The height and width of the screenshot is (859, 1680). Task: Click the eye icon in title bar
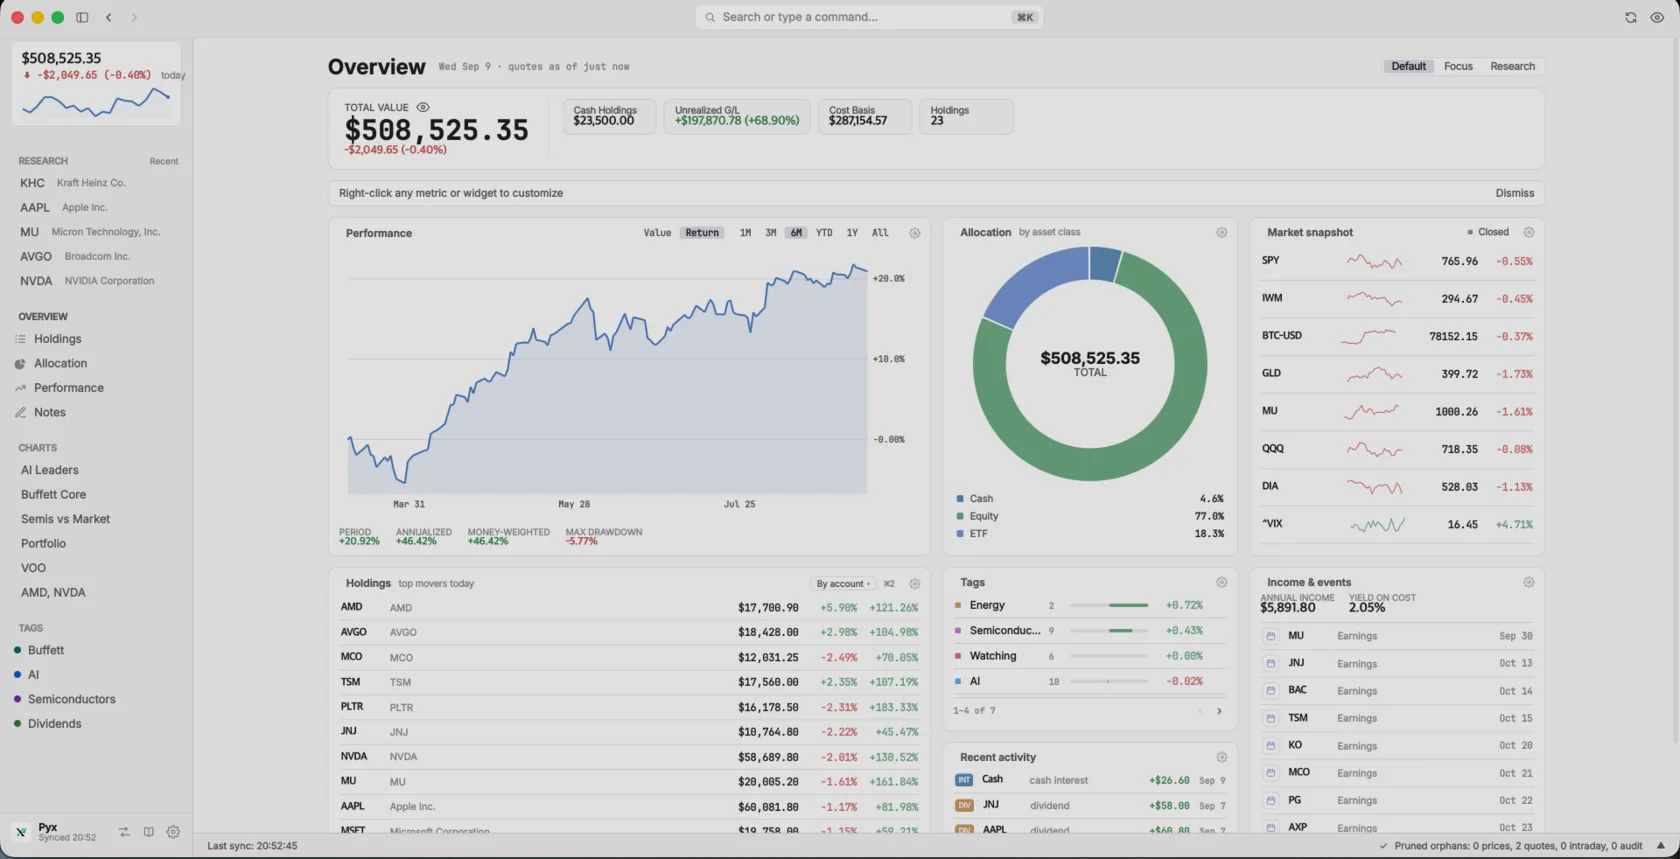tap(1657, 17)
